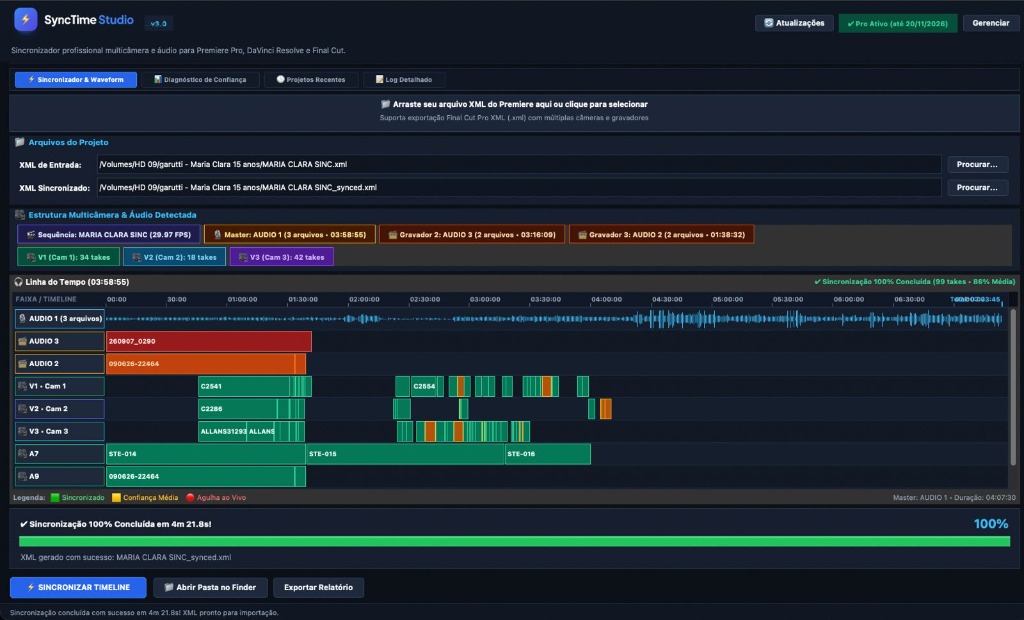
Task: Open Atualizações updates button
Action: 794,23
